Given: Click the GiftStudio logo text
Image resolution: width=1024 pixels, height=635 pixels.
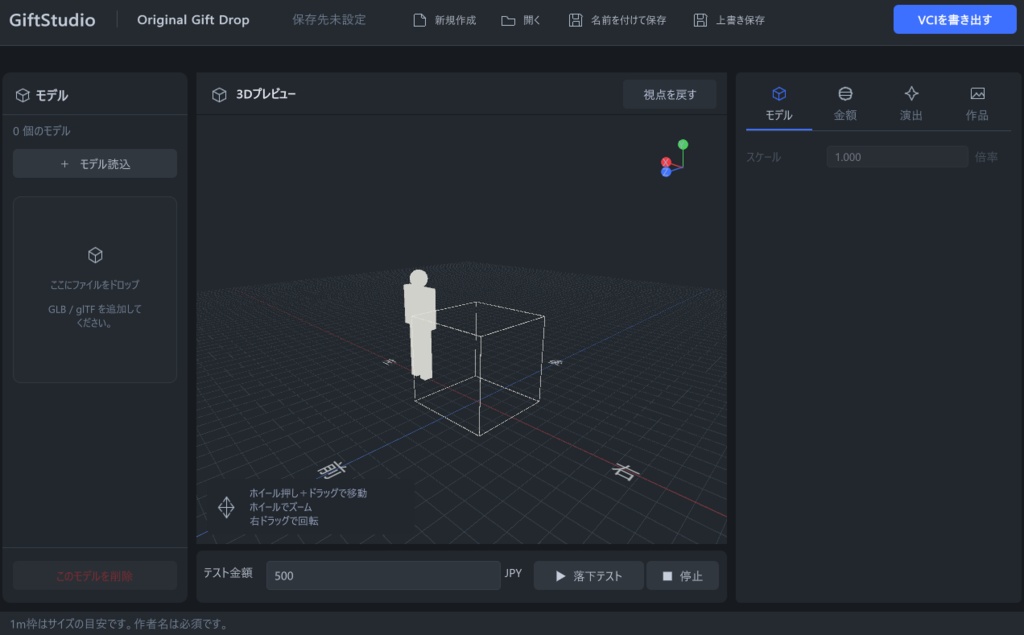Looking at the screenshot, I should [52, 20].
